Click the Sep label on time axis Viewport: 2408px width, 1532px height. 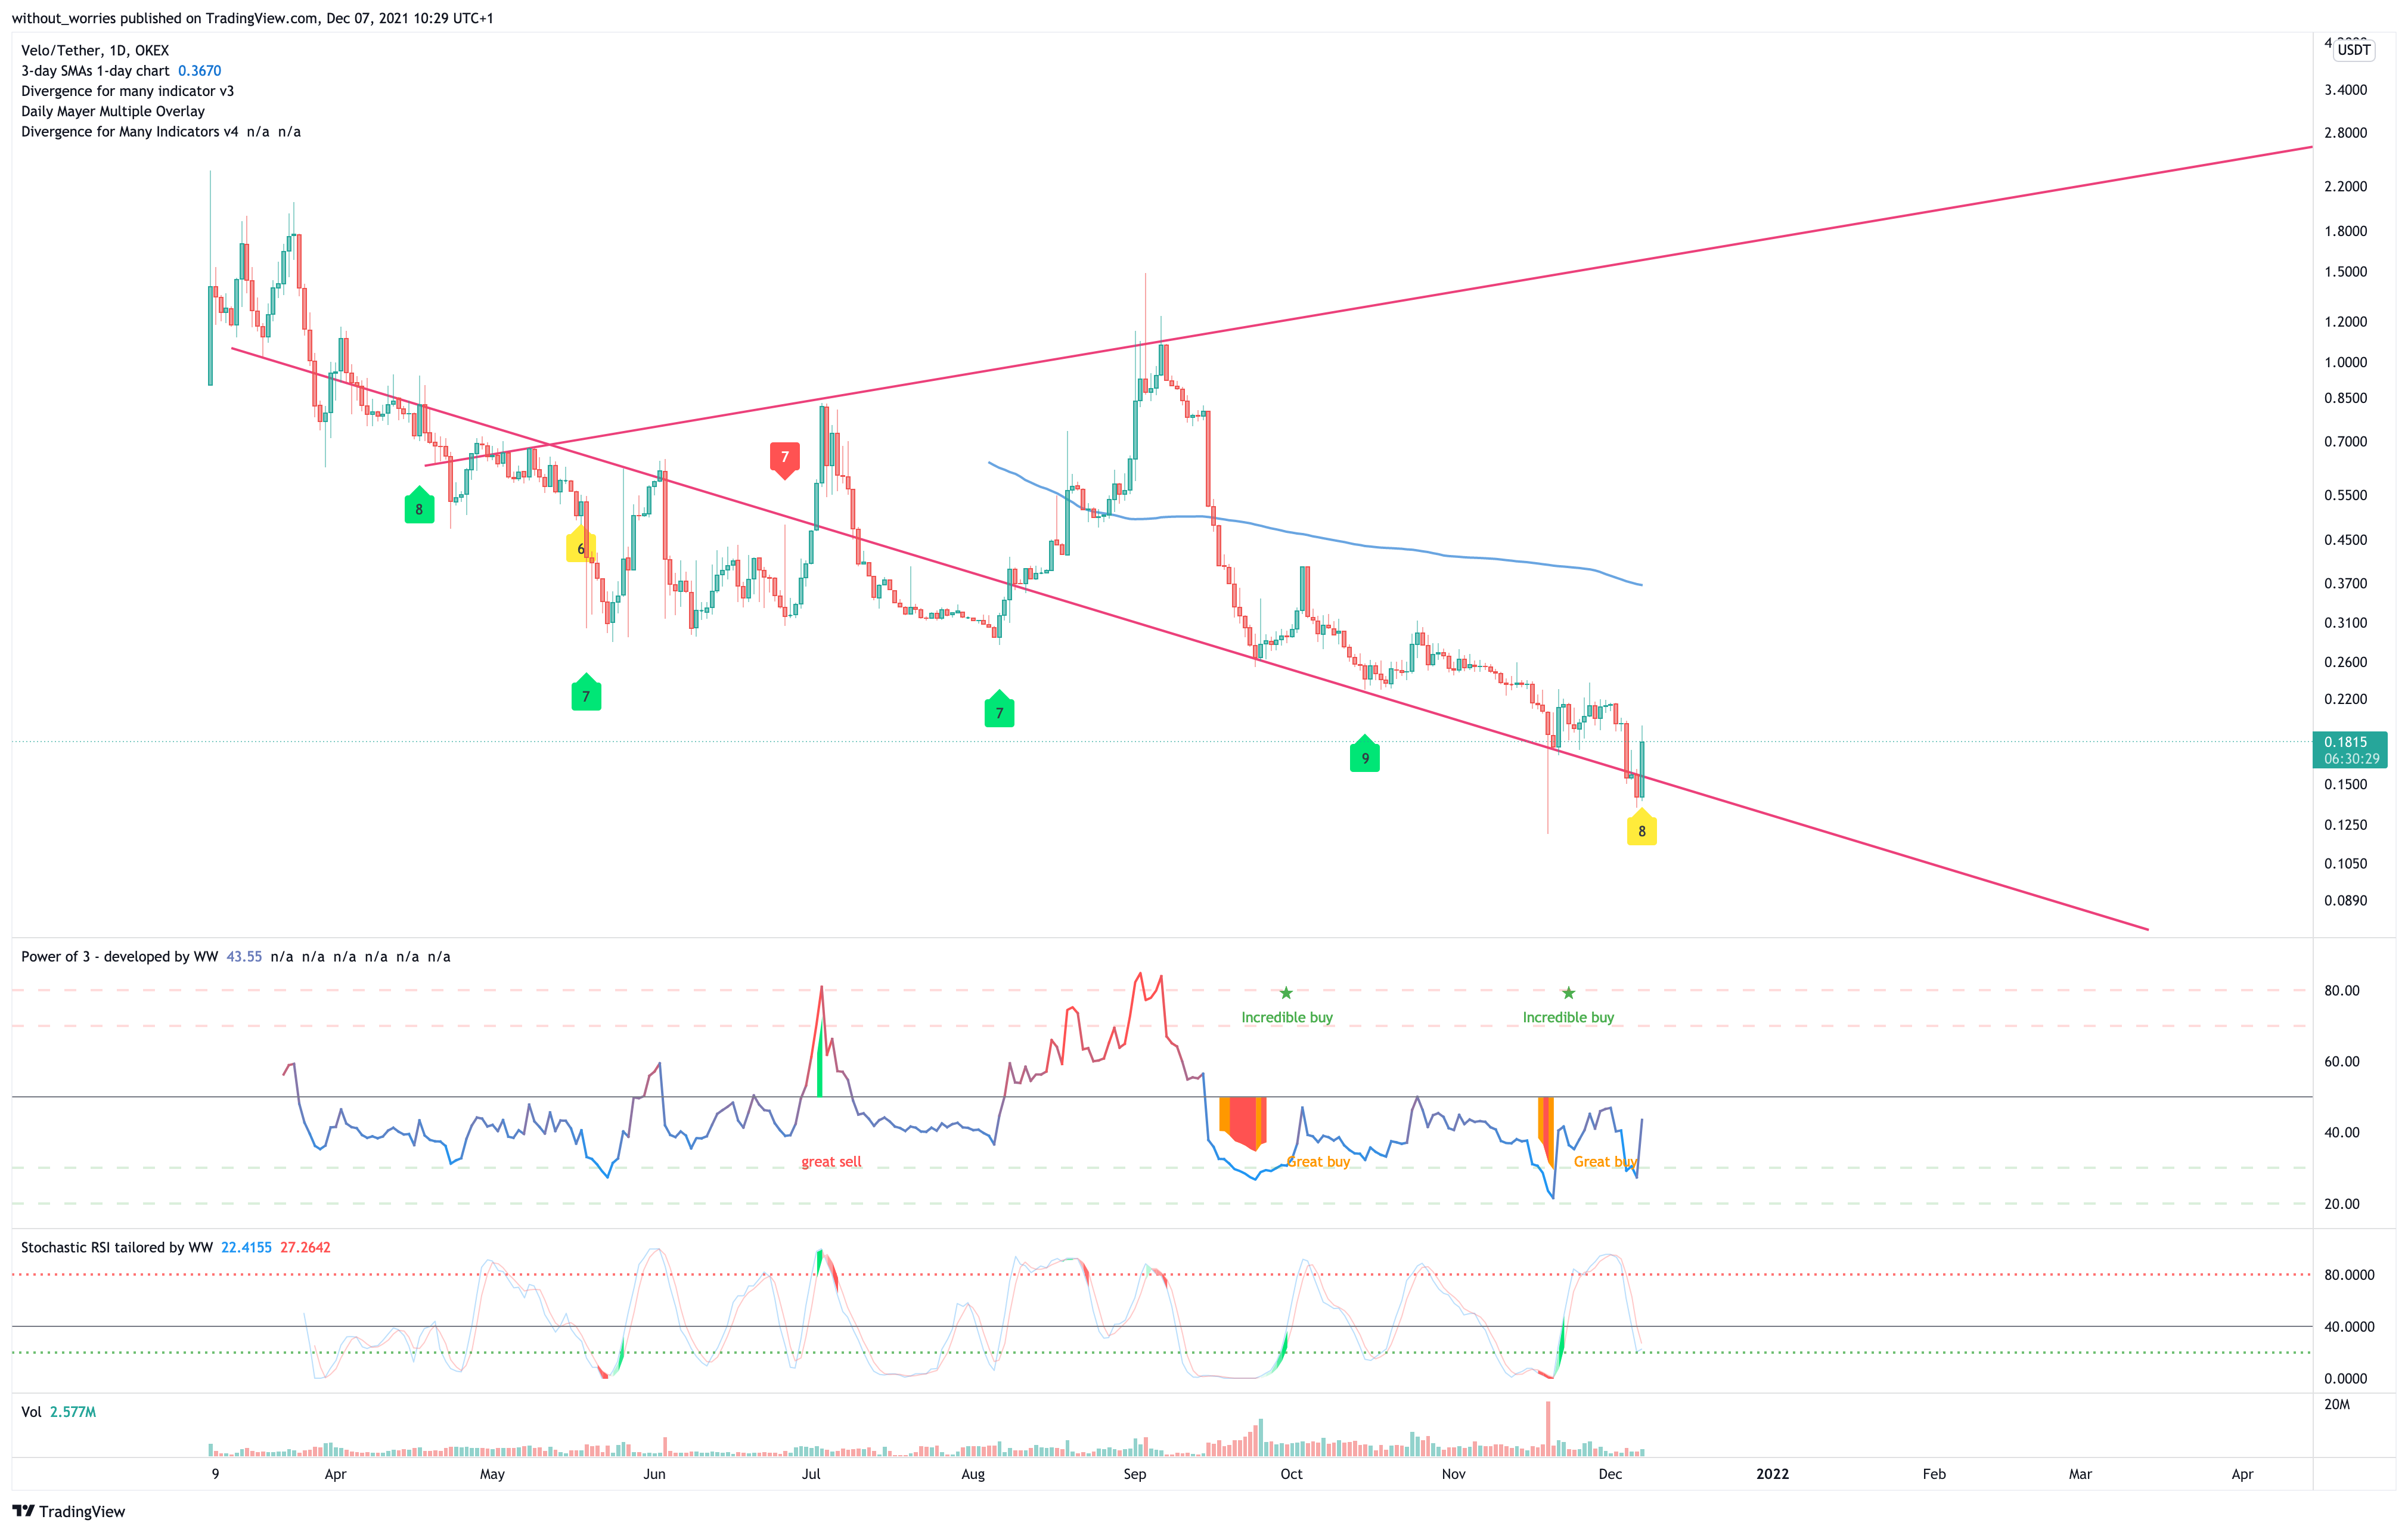coord(1134,1474)
